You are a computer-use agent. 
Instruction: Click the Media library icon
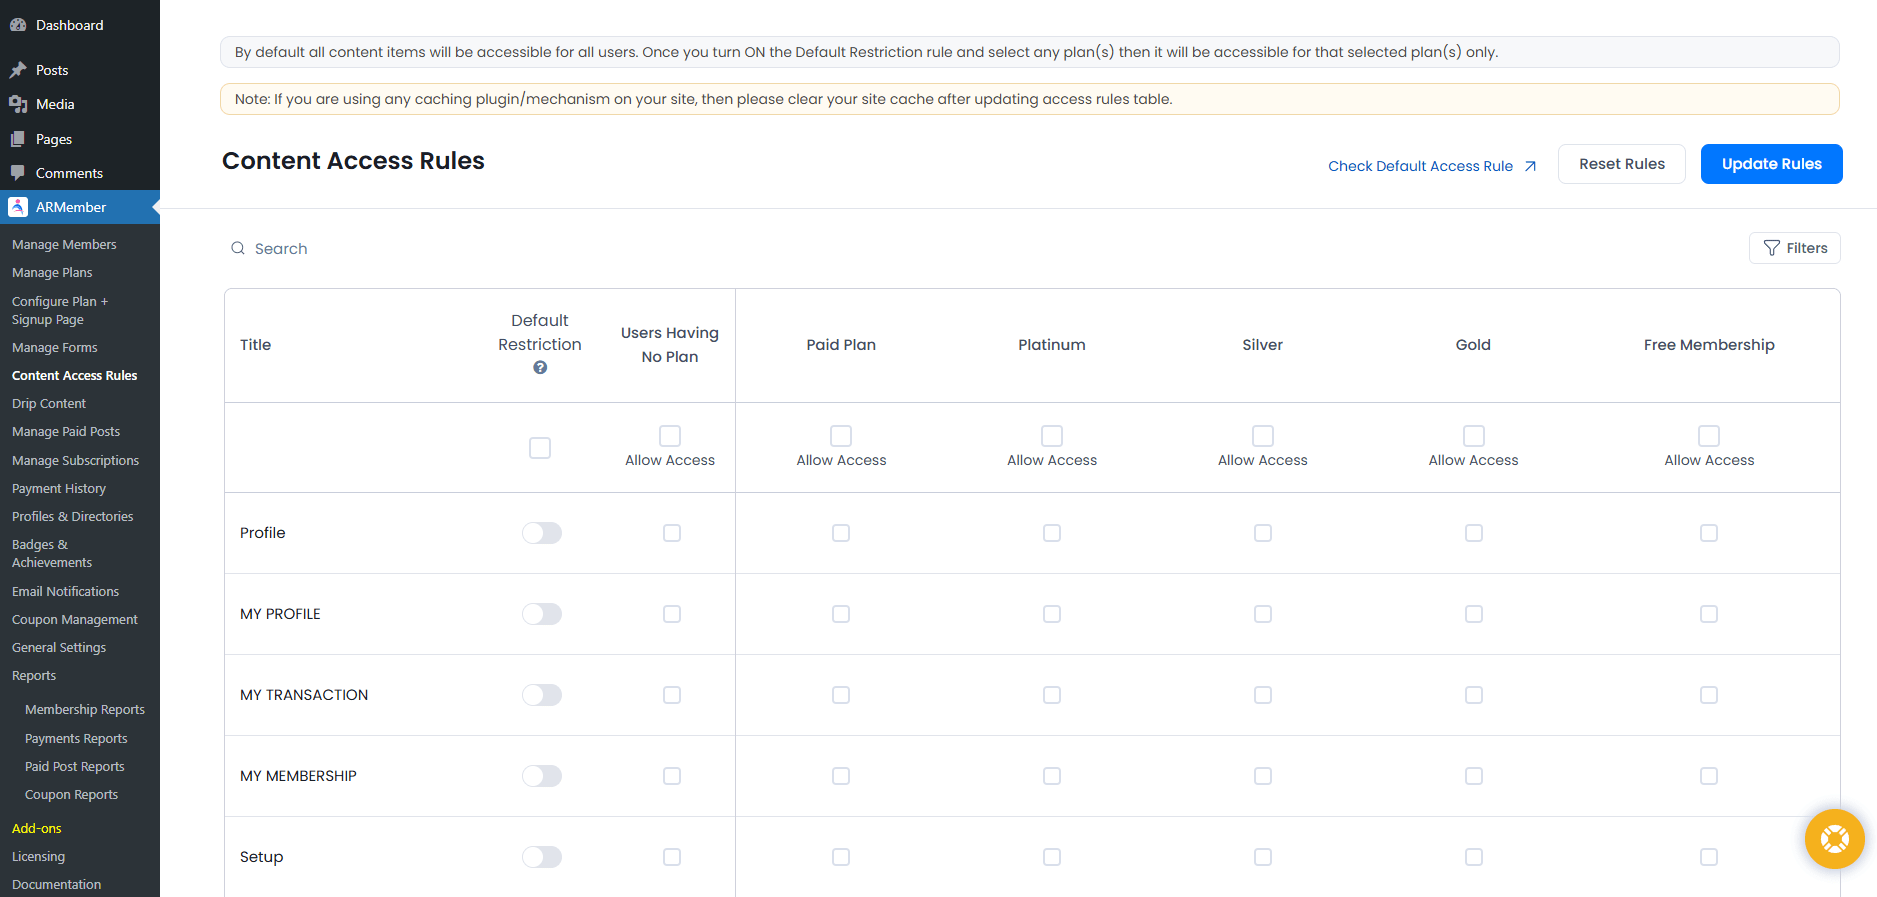(x=18, y=104)
